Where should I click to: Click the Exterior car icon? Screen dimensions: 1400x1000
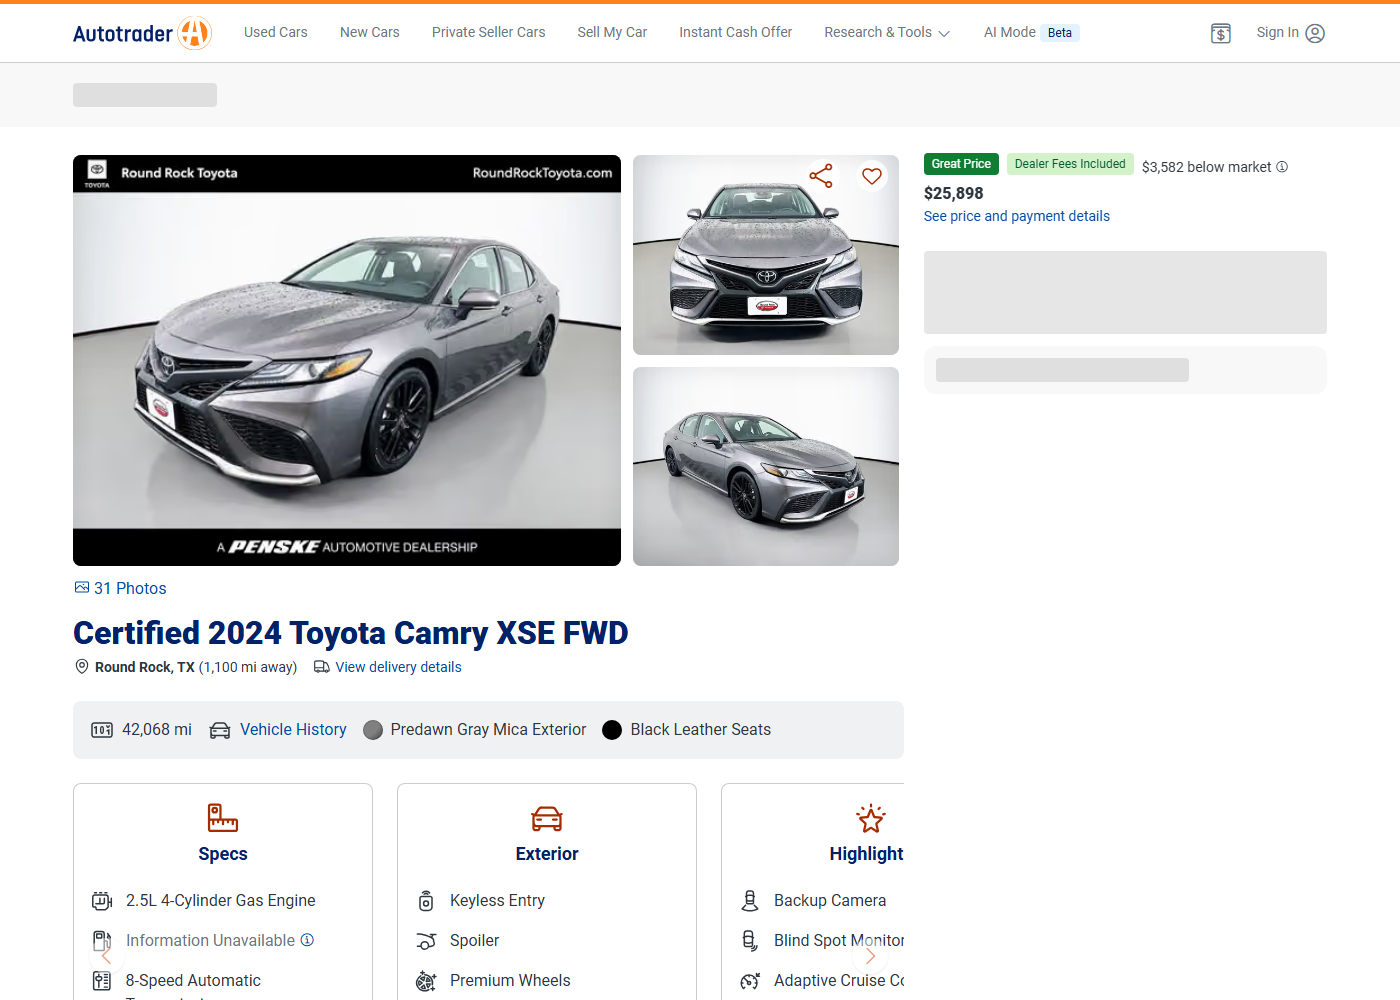click(x=547, y=819)
